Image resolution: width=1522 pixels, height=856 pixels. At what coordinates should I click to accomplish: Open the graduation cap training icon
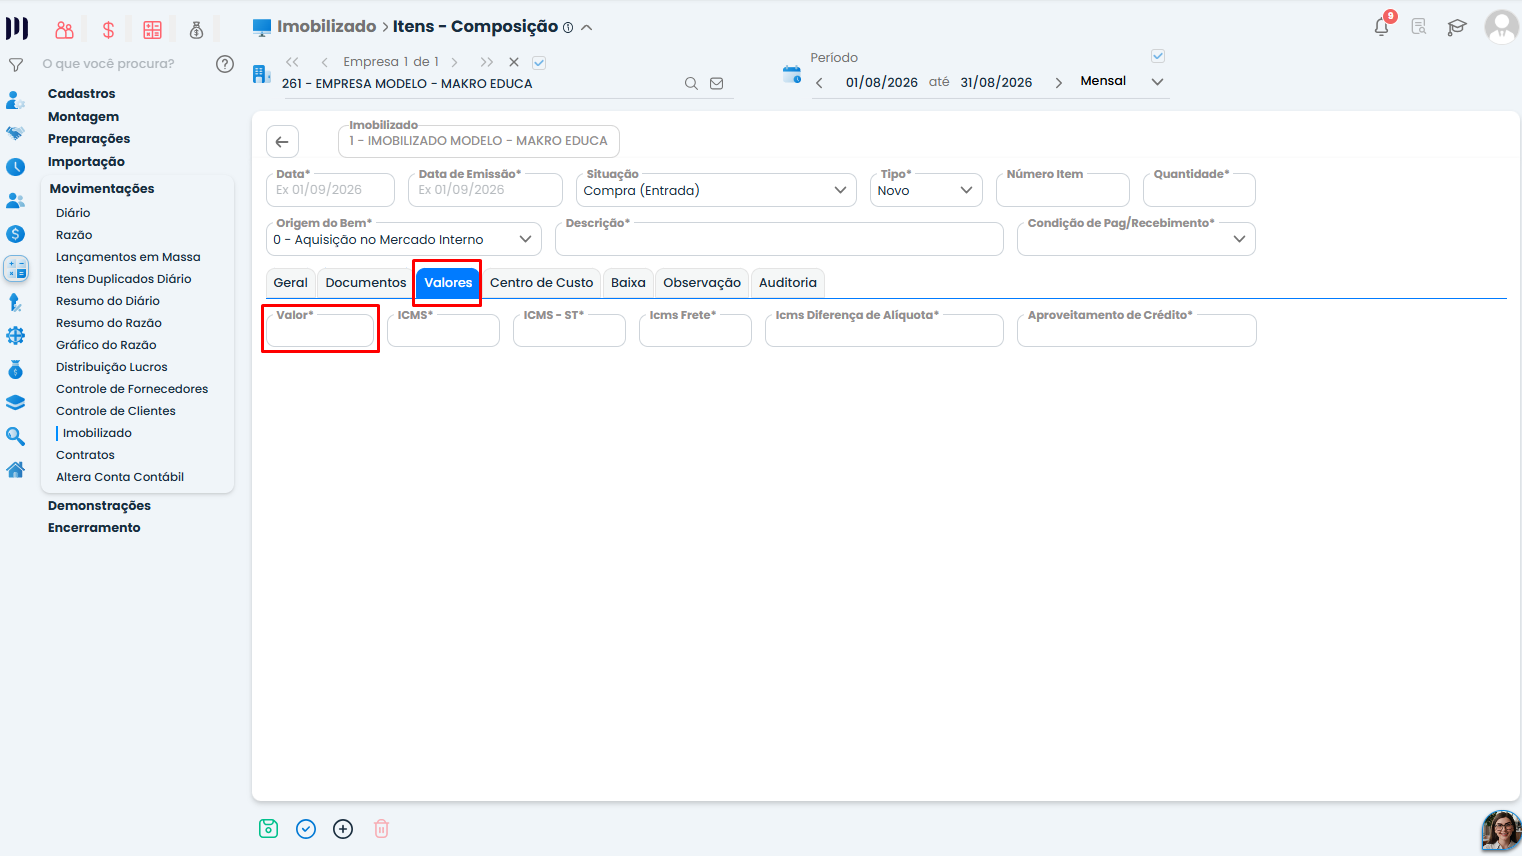pos(1457,27)
